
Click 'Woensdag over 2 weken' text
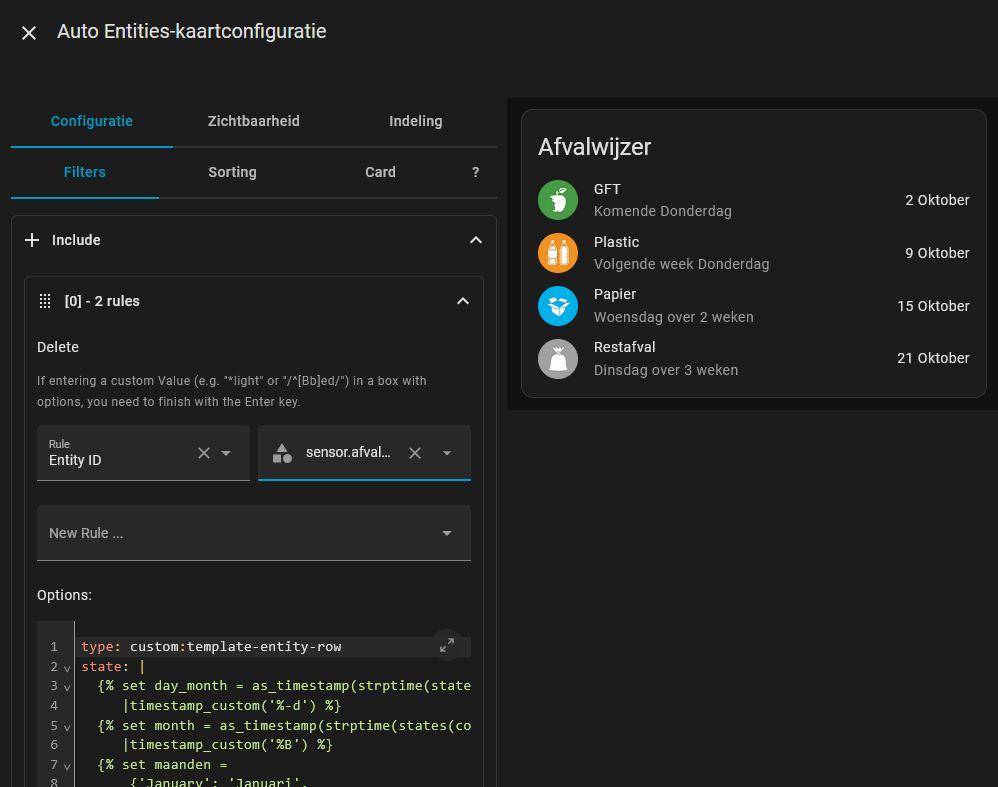tap(673, 317)
